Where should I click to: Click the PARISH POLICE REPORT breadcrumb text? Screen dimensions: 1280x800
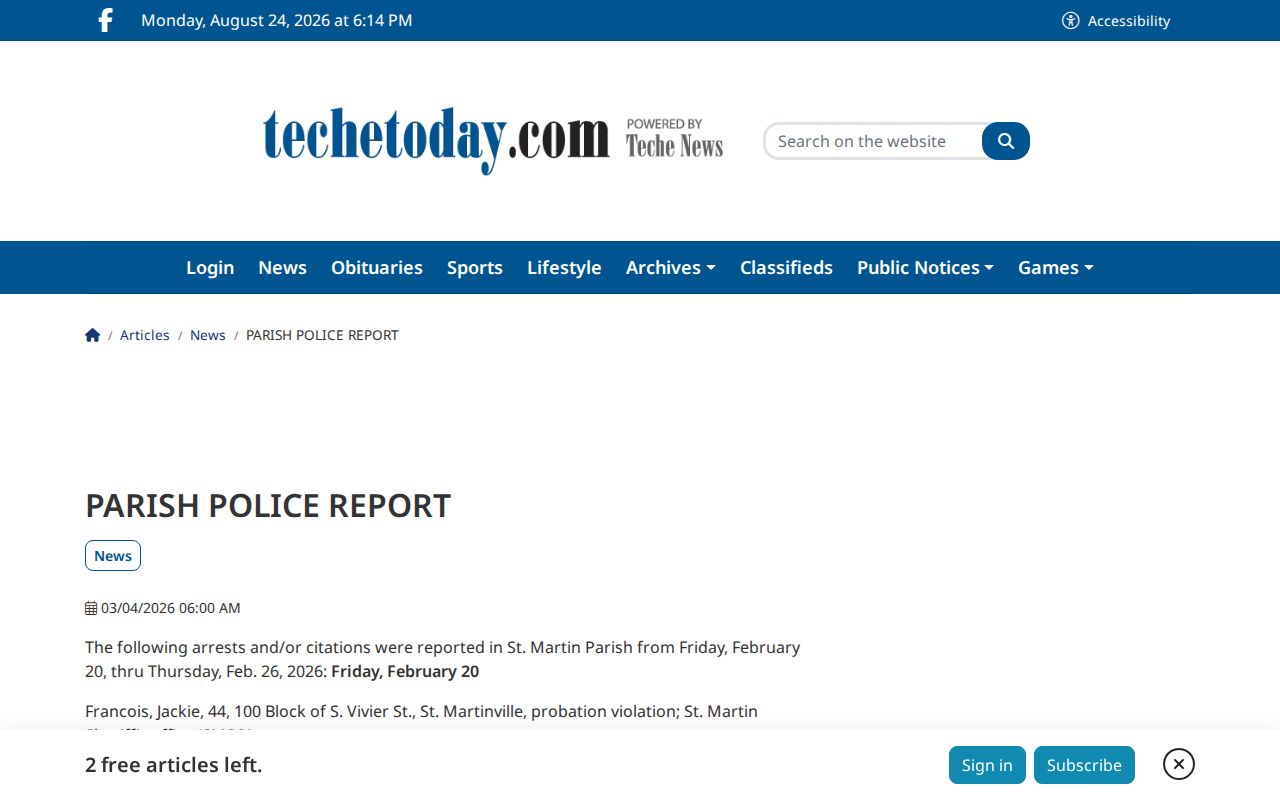coord(322,335)
